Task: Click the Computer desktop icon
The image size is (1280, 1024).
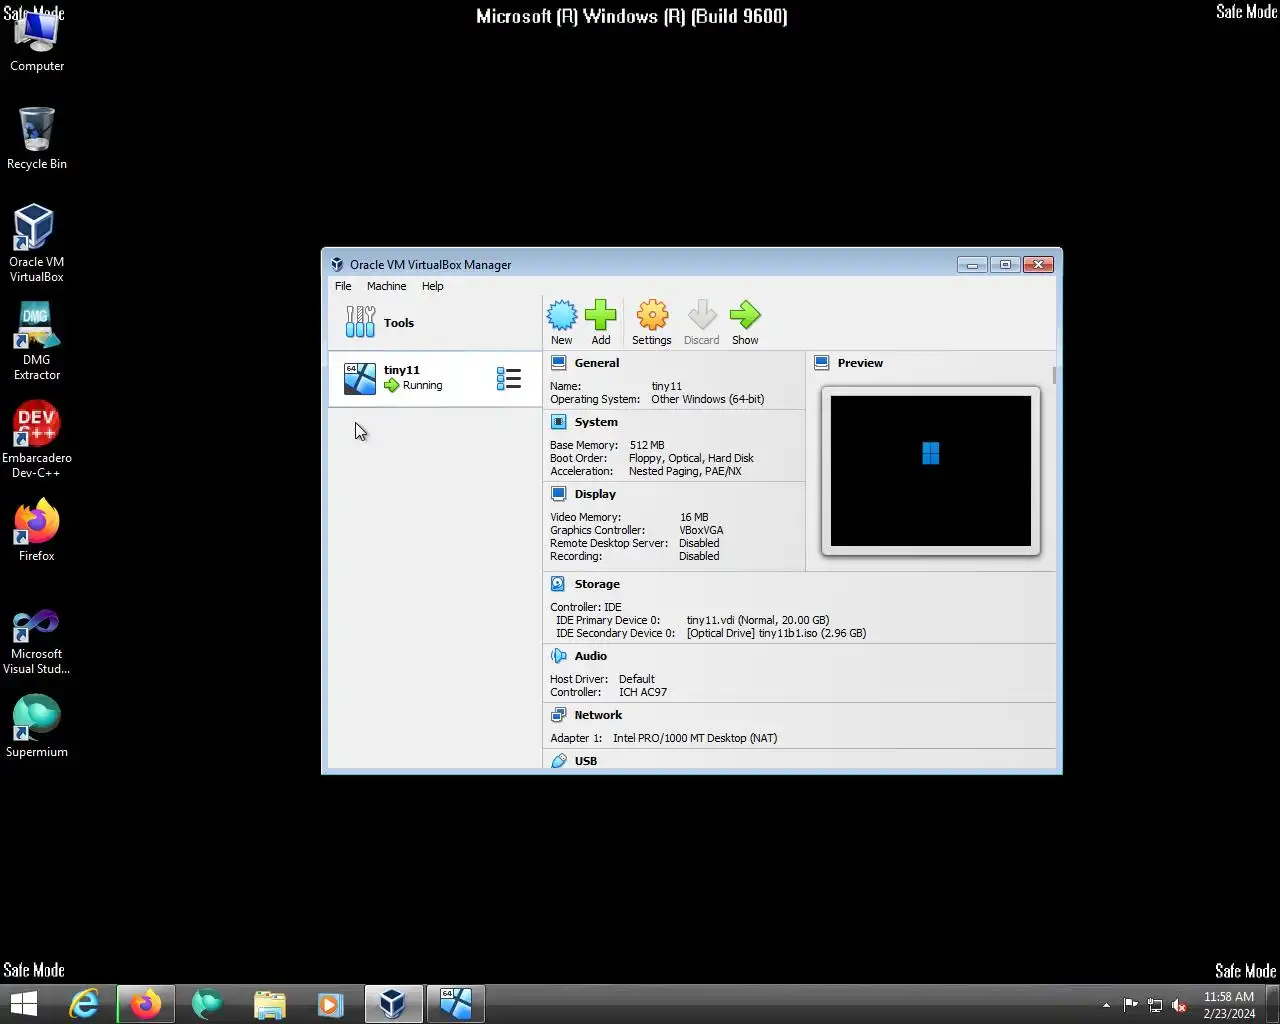Action: (37, 42)
